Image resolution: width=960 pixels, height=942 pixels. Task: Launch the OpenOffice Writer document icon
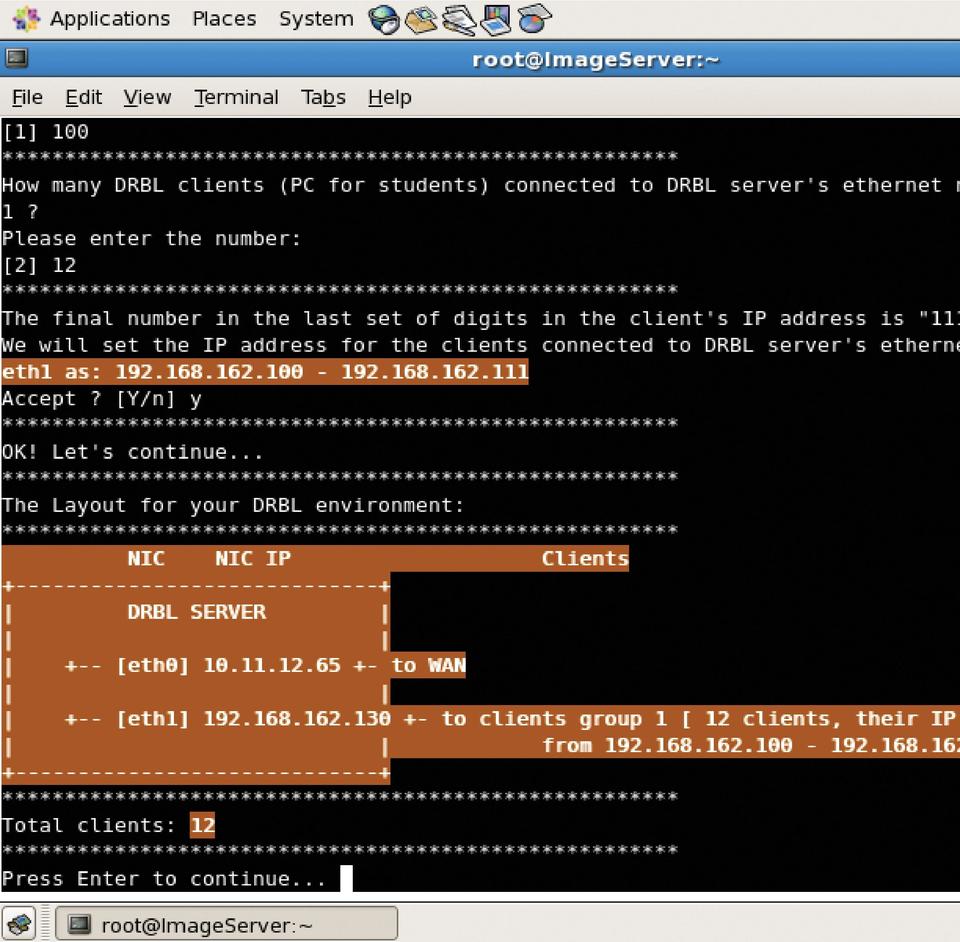coord(459,19)
